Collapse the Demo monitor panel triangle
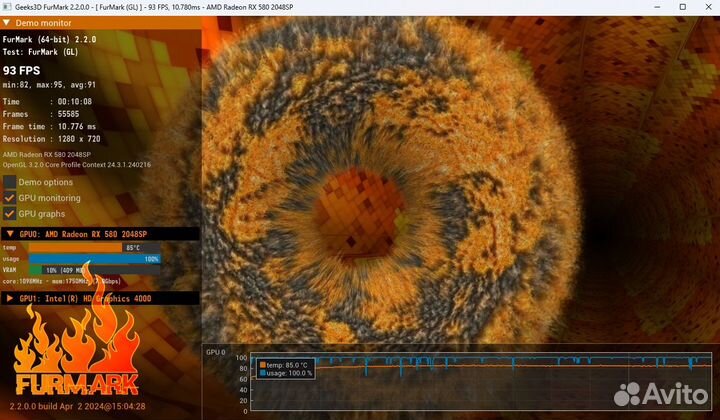This screenshot has width=720, height=420. point(6,22)
